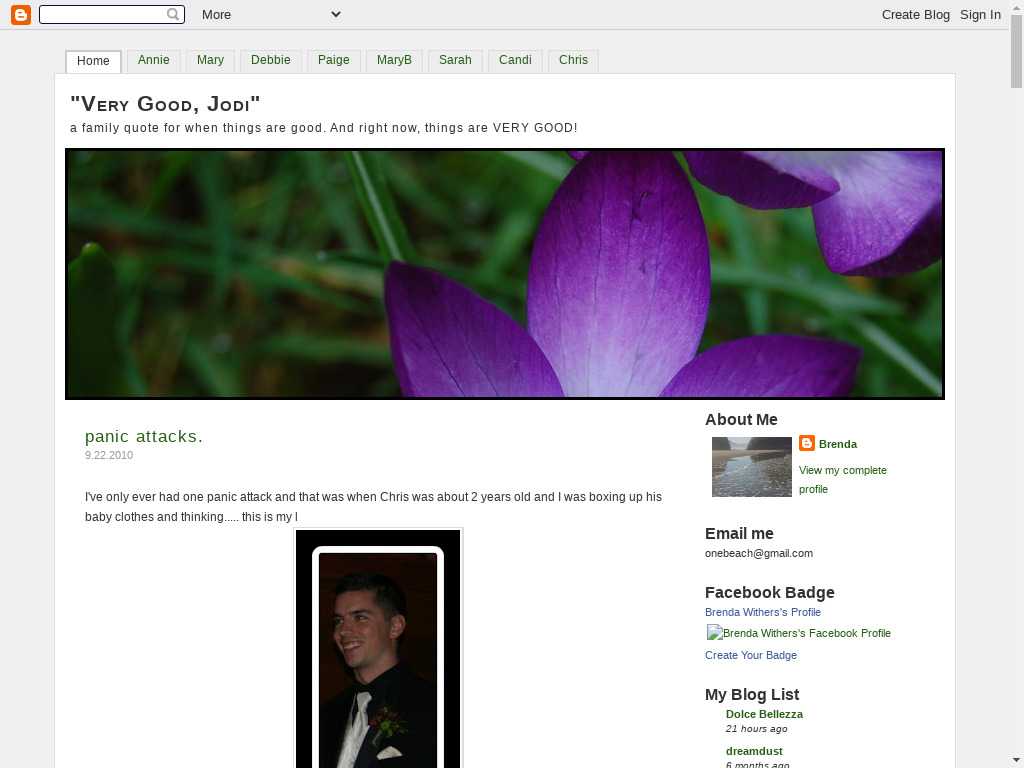Click the About Me beach thumbnail

coord(751,466)
